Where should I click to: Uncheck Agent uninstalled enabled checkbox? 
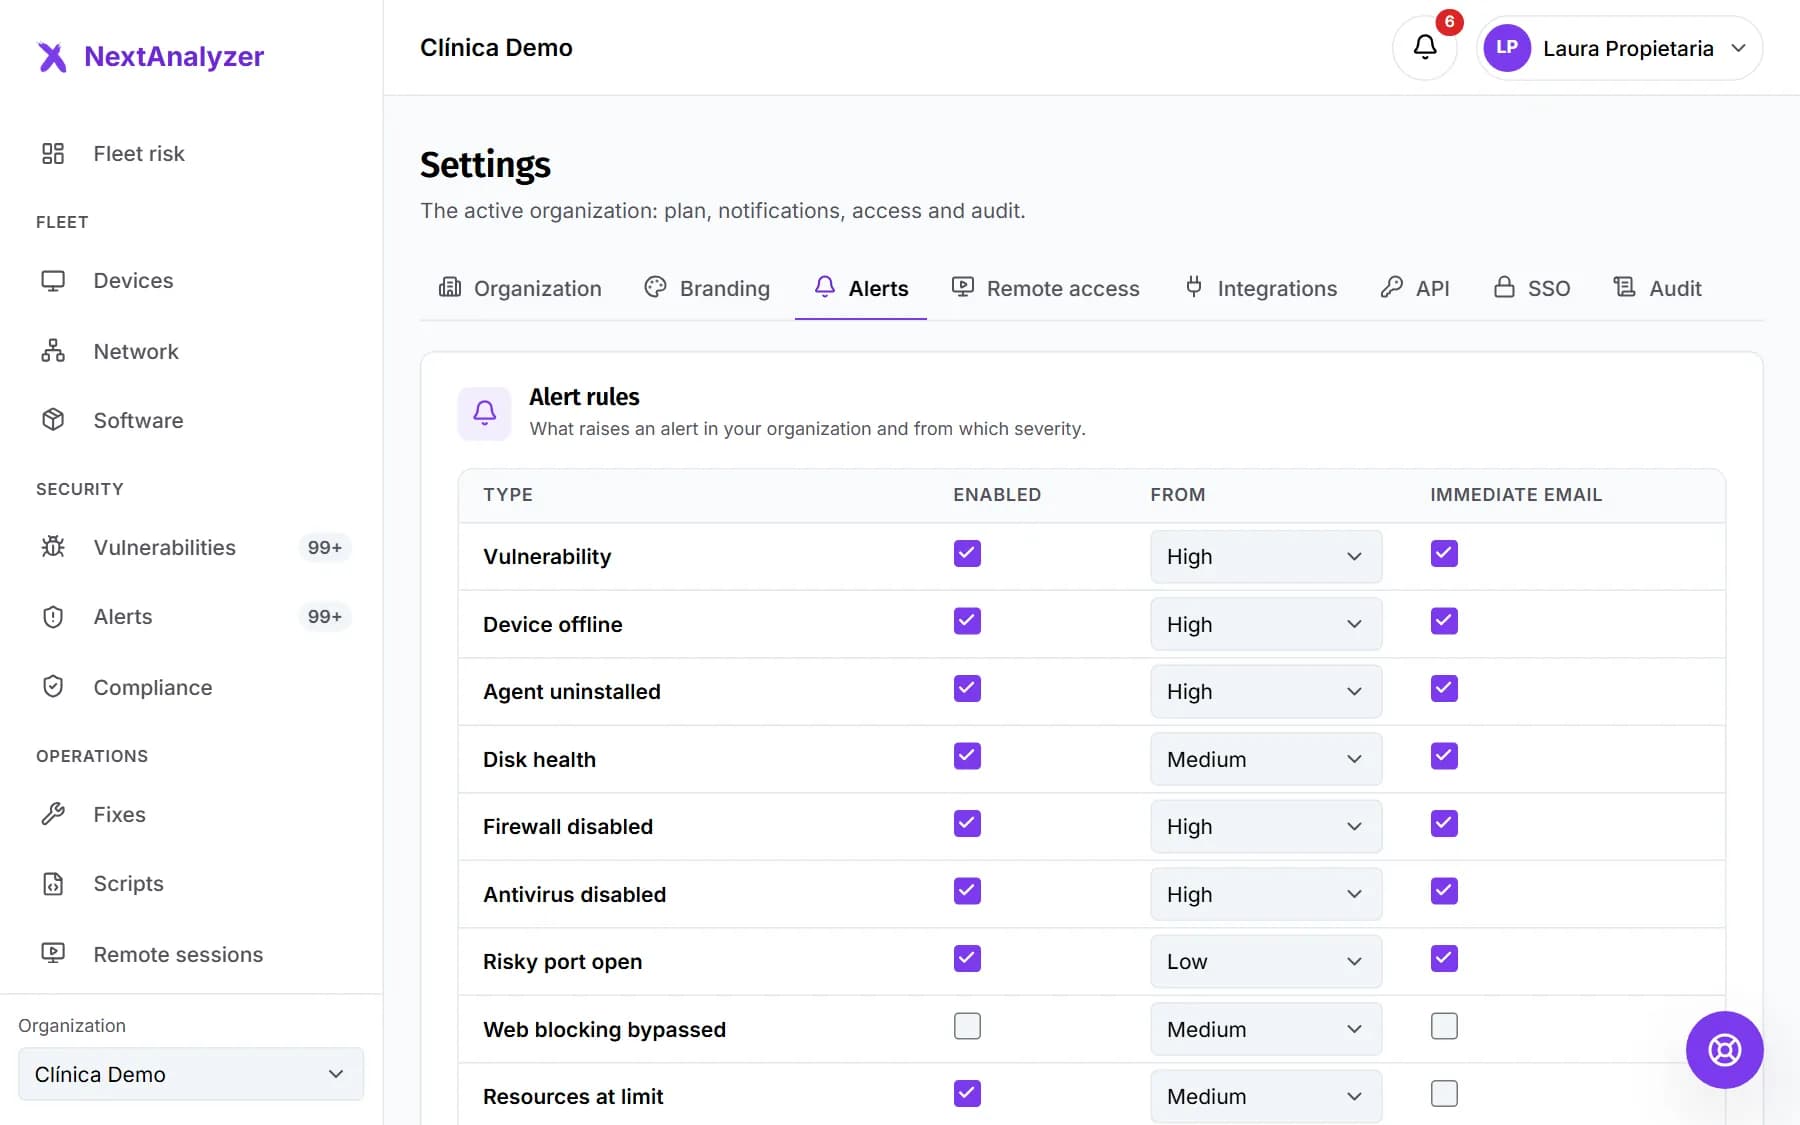(x=967, y=689)
